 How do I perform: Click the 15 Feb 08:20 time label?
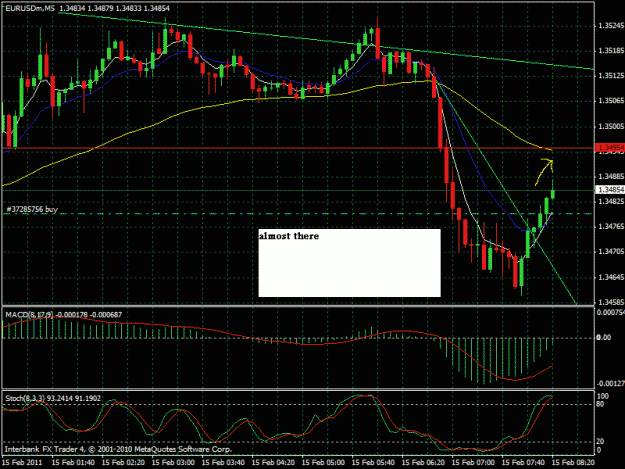(573, 462)
